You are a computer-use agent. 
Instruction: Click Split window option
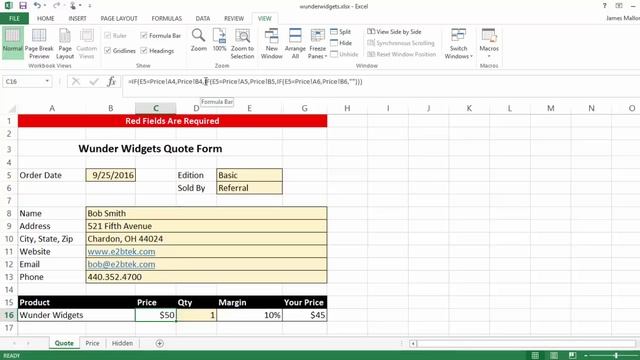(x=340, y=31)
